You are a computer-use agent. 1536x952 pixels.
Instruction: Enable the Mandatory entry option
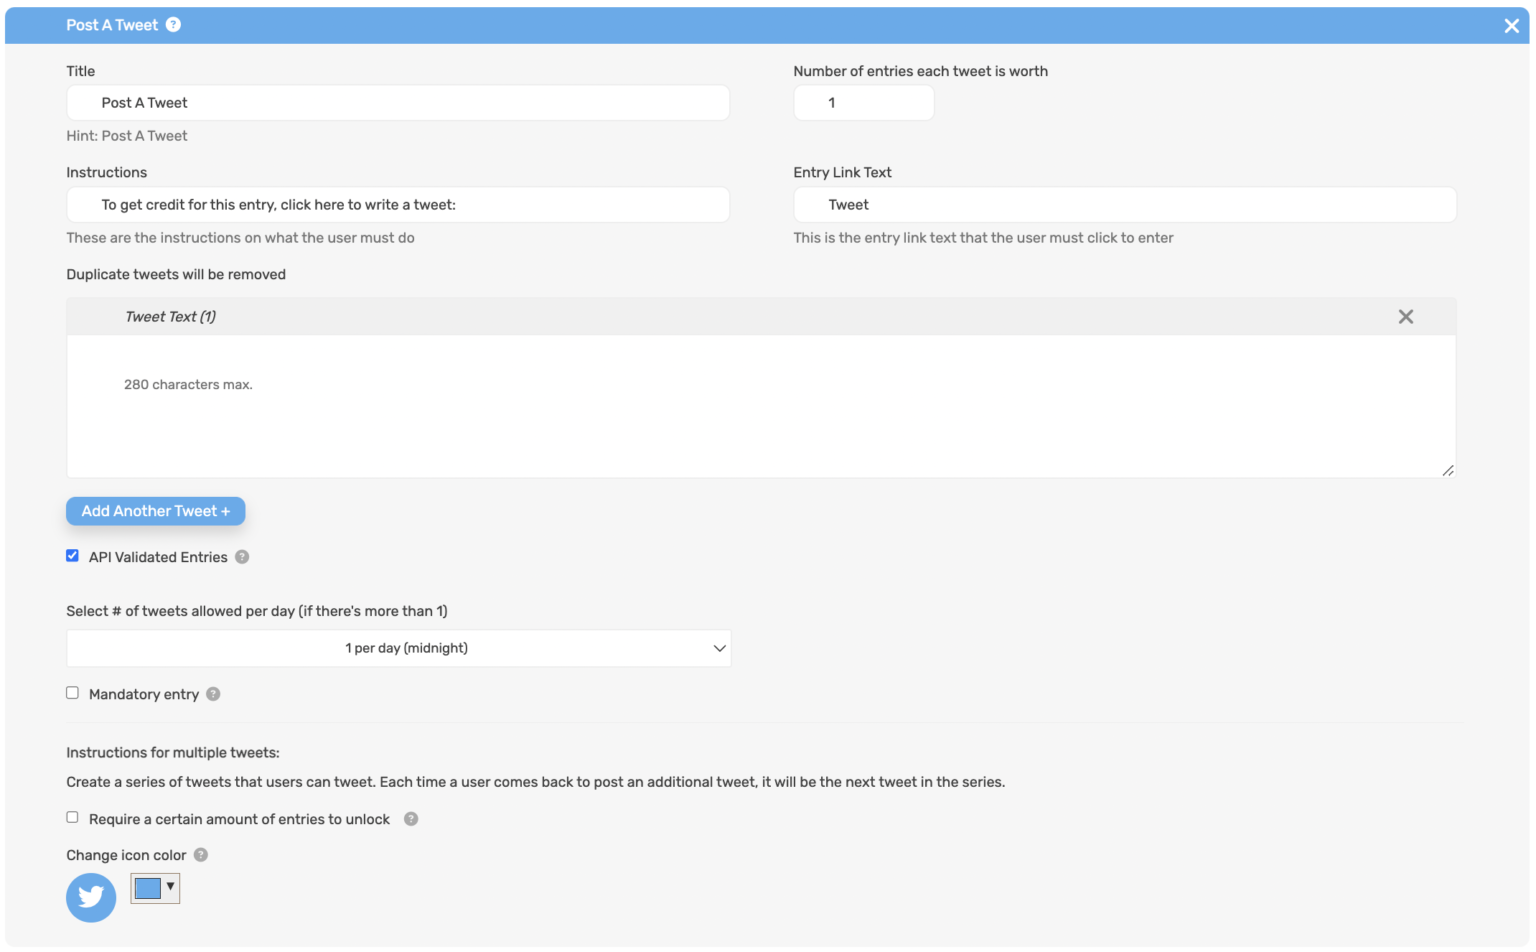point(71,692)
